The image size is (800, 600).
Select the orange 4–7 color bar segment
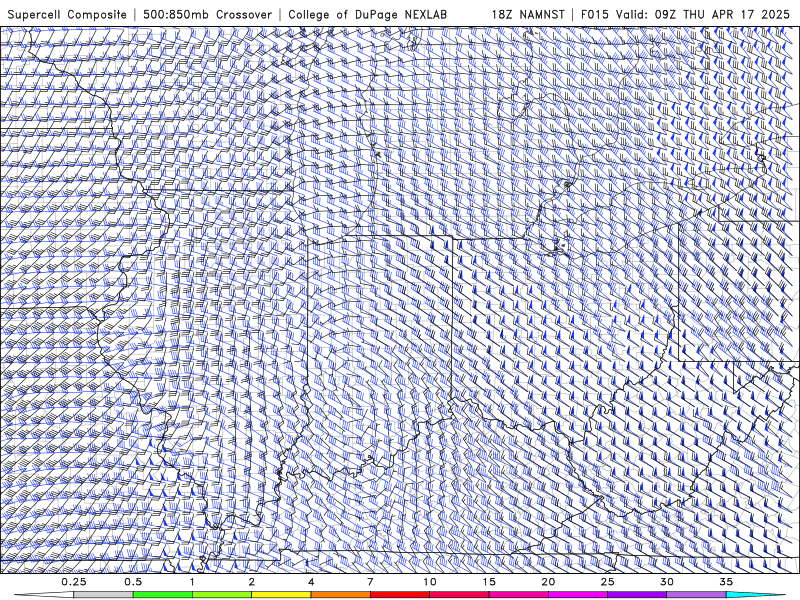click(x=340, y=595)
